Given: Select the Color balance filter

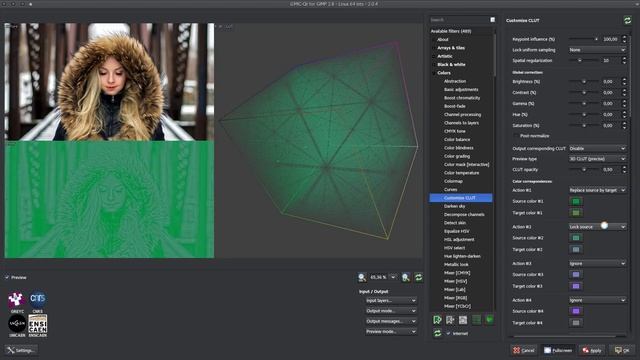Looking at the screenshot, I should click(x=457, y=140).
